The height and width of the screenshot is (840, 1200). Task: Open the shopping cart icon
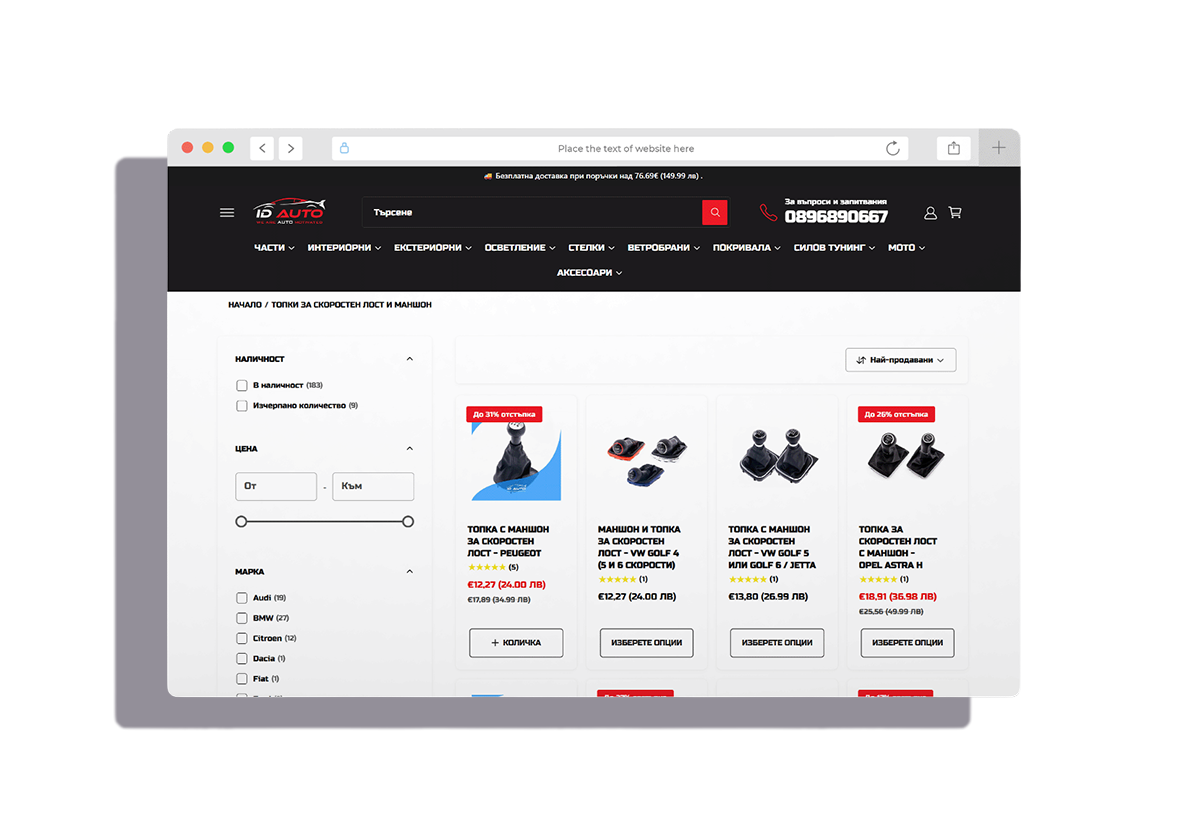click(x=955, y=213)
